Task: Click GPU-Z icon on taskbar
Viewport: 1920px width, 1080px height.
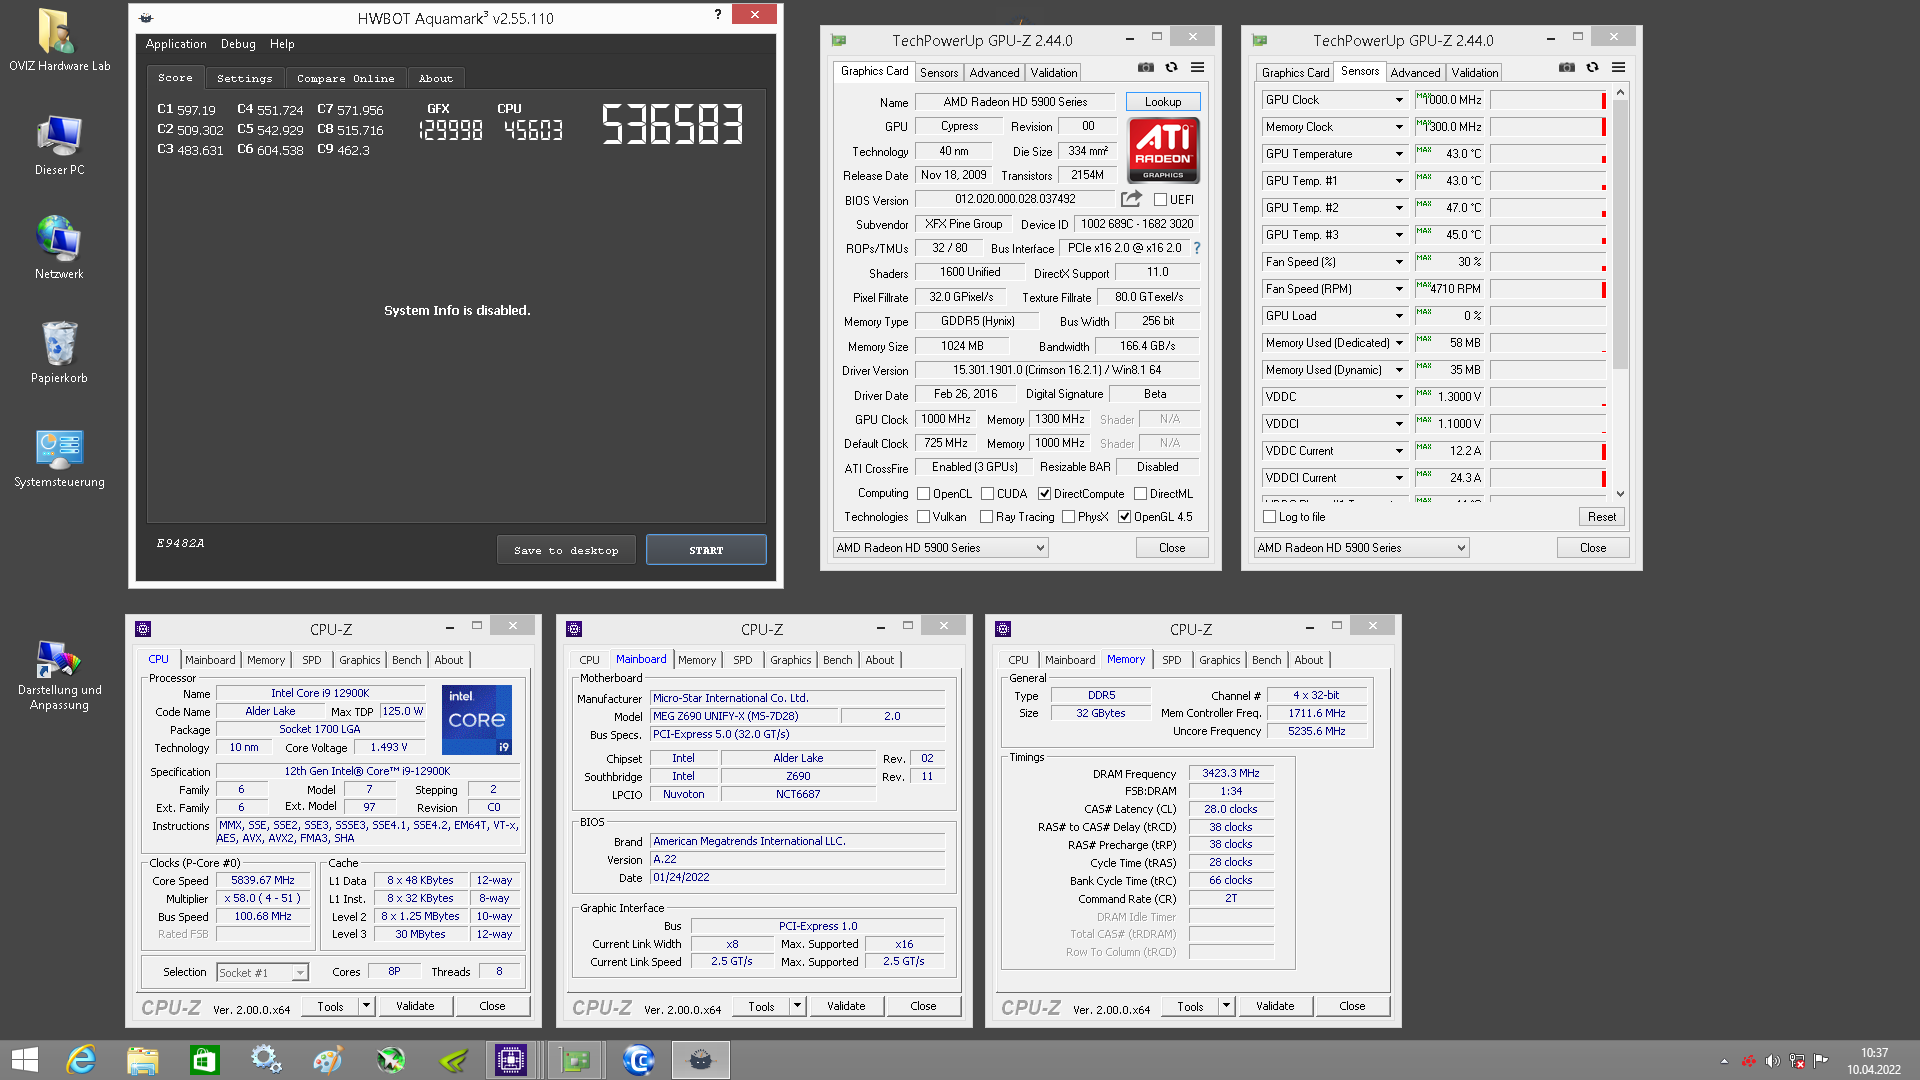Action: [x=575, y=1060]
